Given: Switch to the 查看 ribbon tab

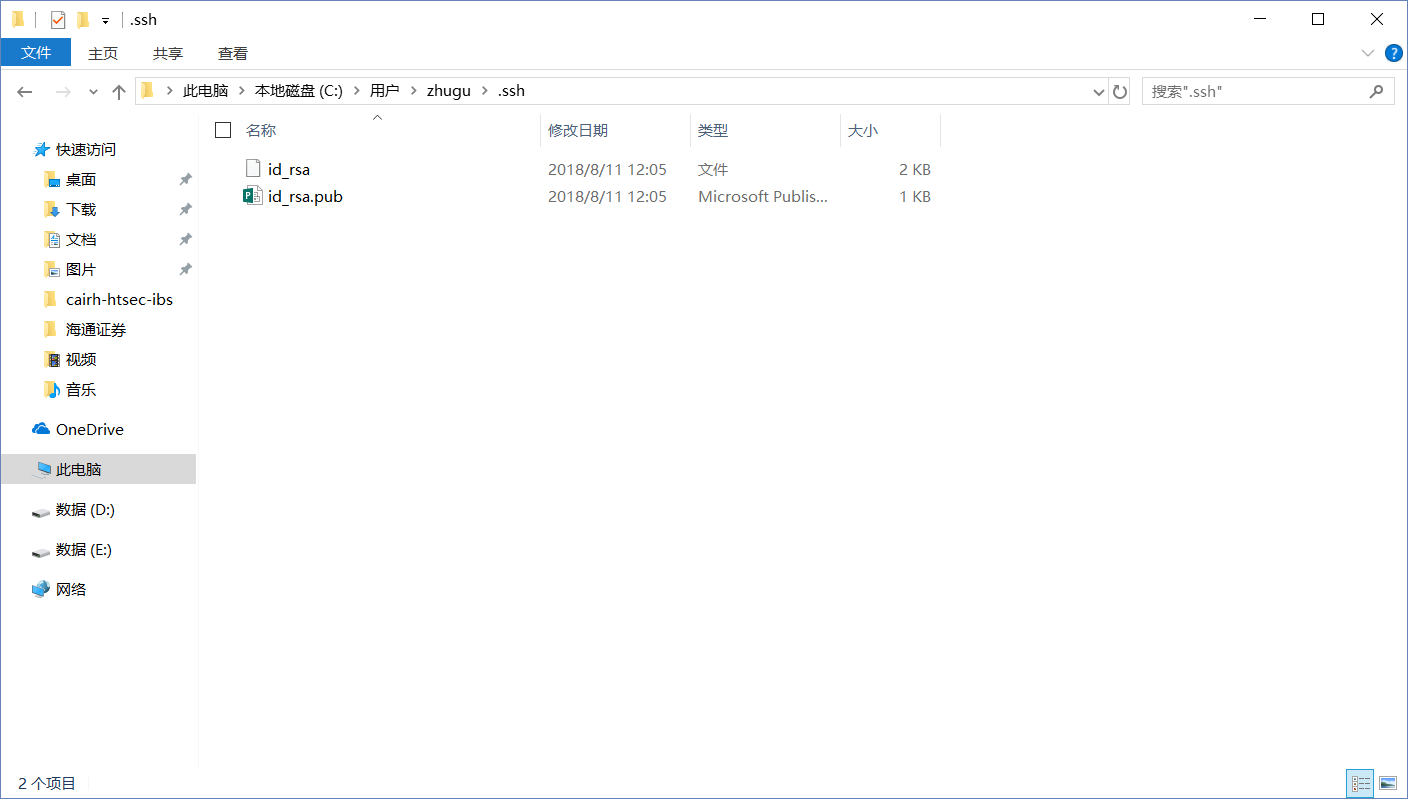Looking at the screenshot, I should (233, 53).
